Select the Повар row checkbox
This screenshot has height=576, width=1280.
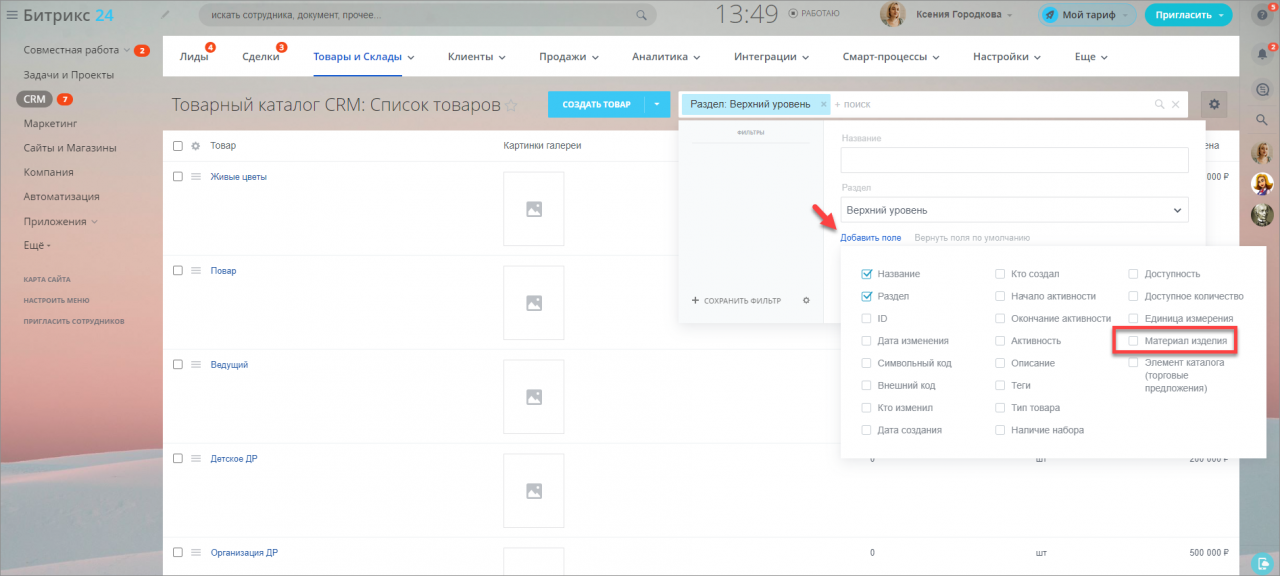pos(178,271)
